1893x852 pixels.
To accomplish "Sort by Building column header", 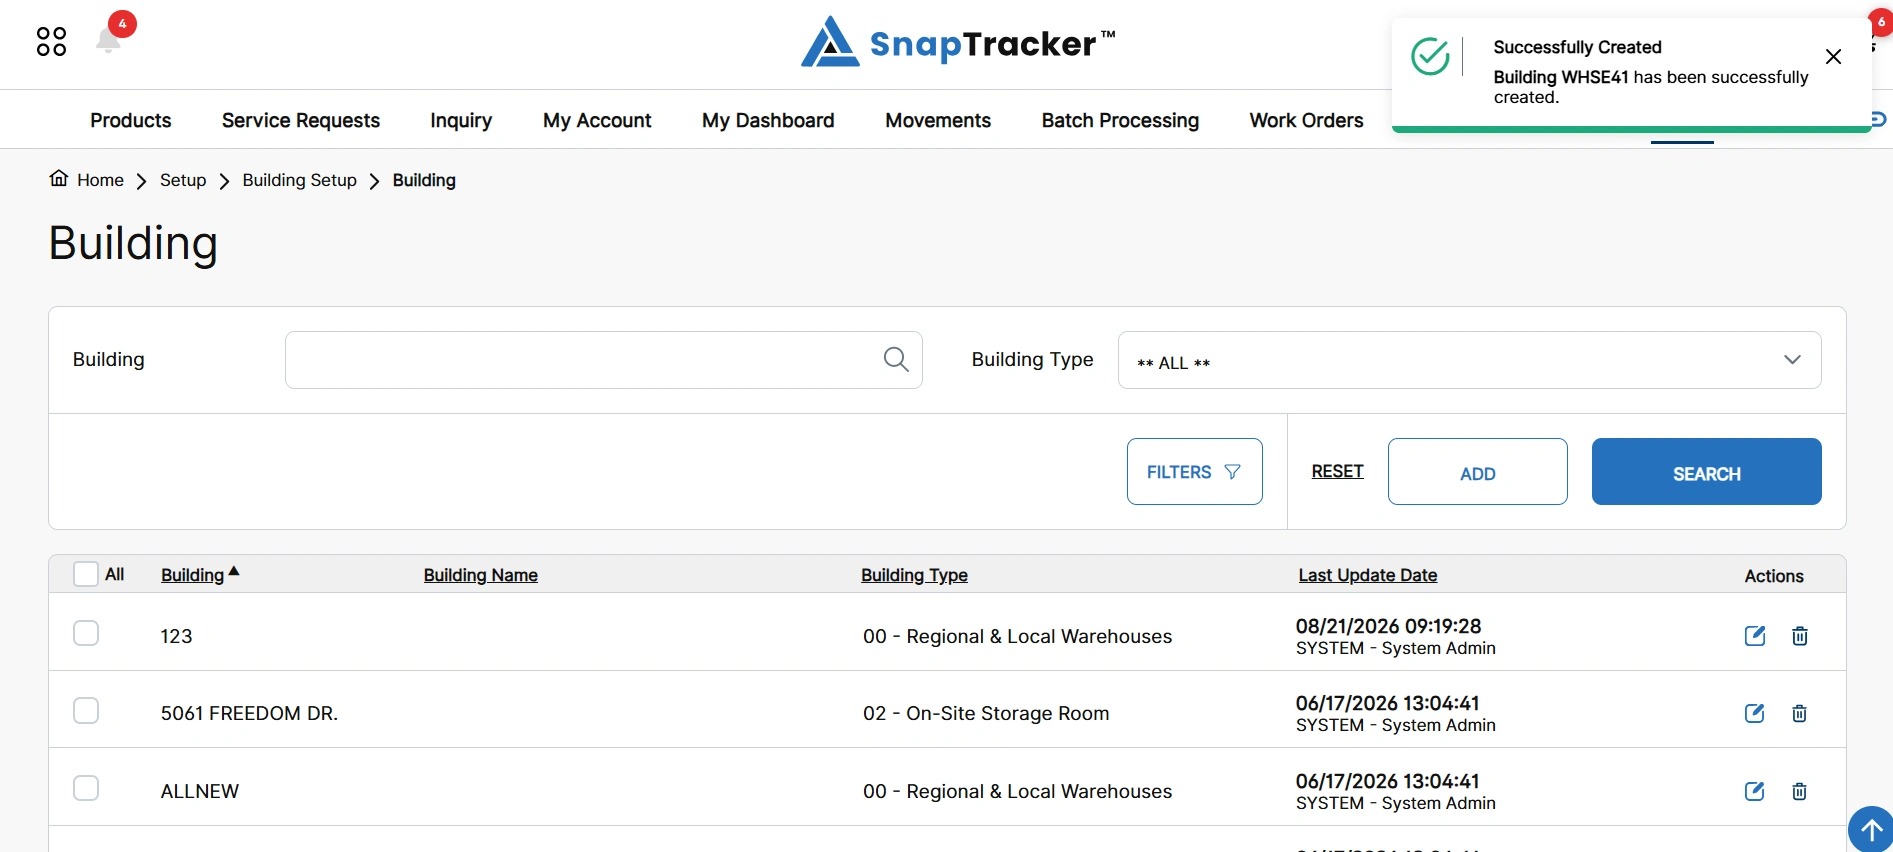I will point(193,575).
